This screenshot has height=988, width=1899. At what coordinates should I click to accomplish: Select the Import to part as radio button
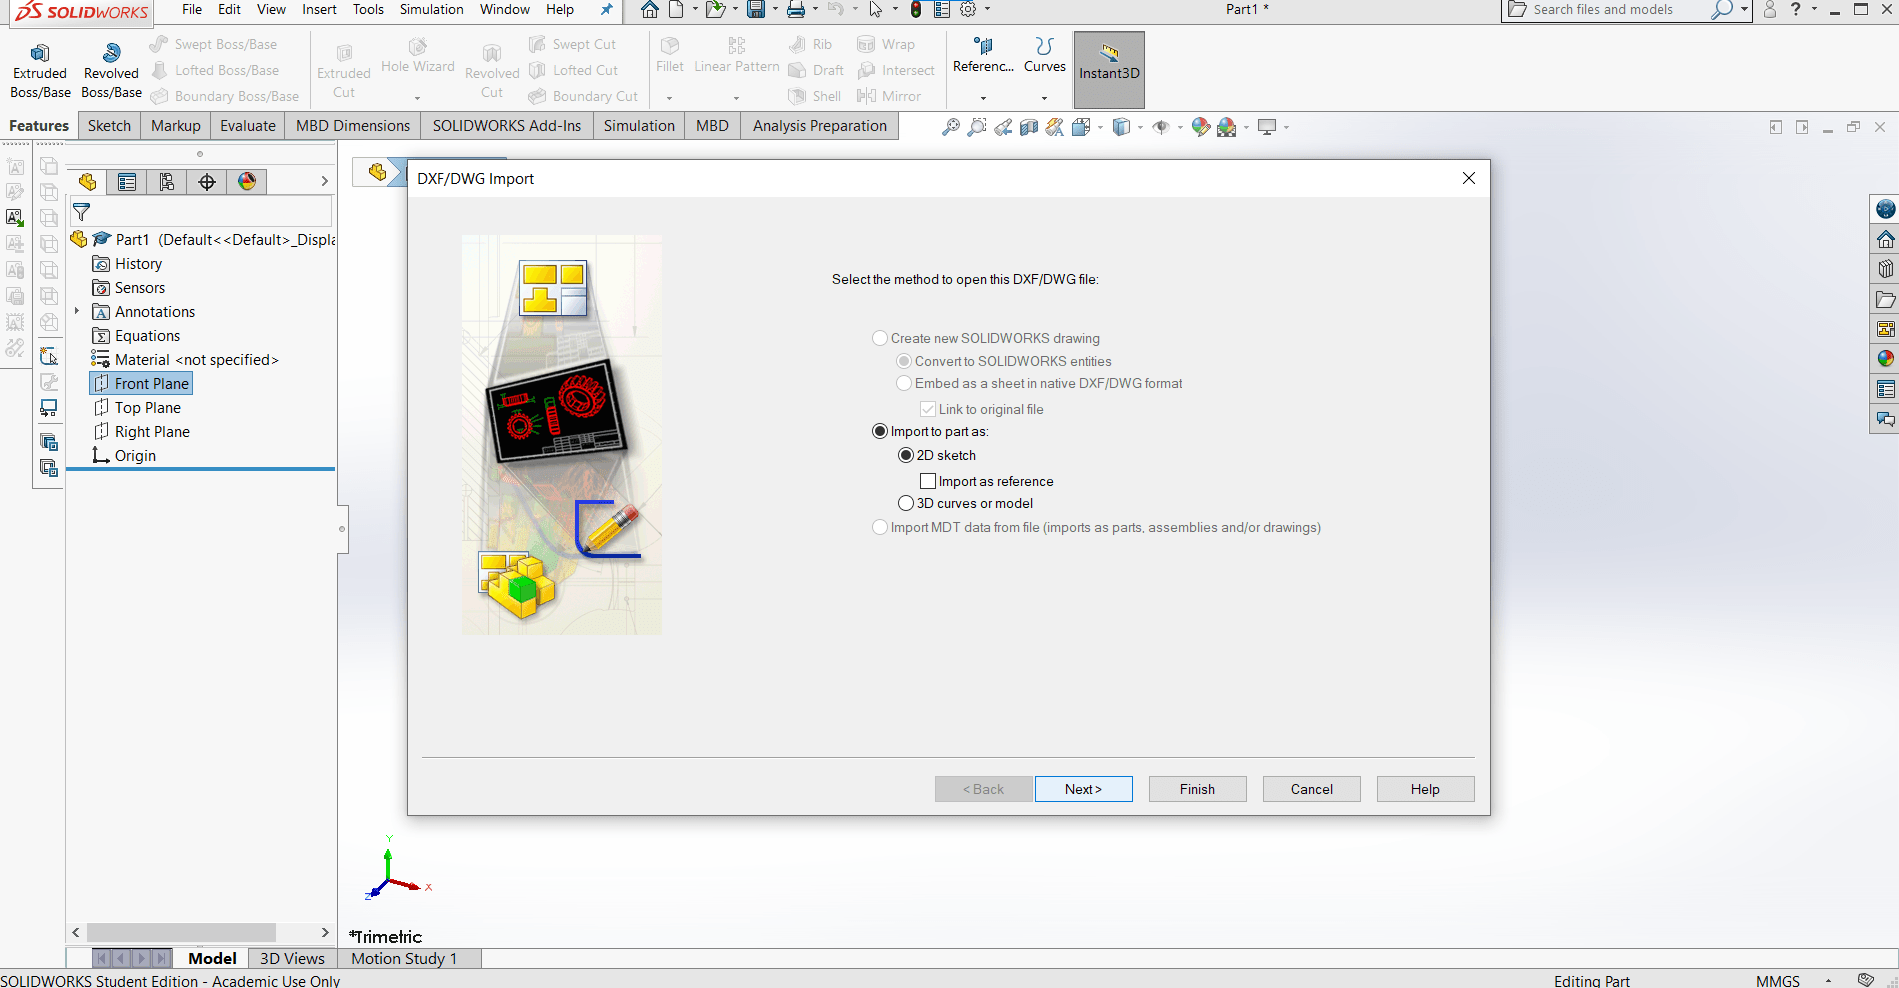pyautogui.click(x=880, y=431)
